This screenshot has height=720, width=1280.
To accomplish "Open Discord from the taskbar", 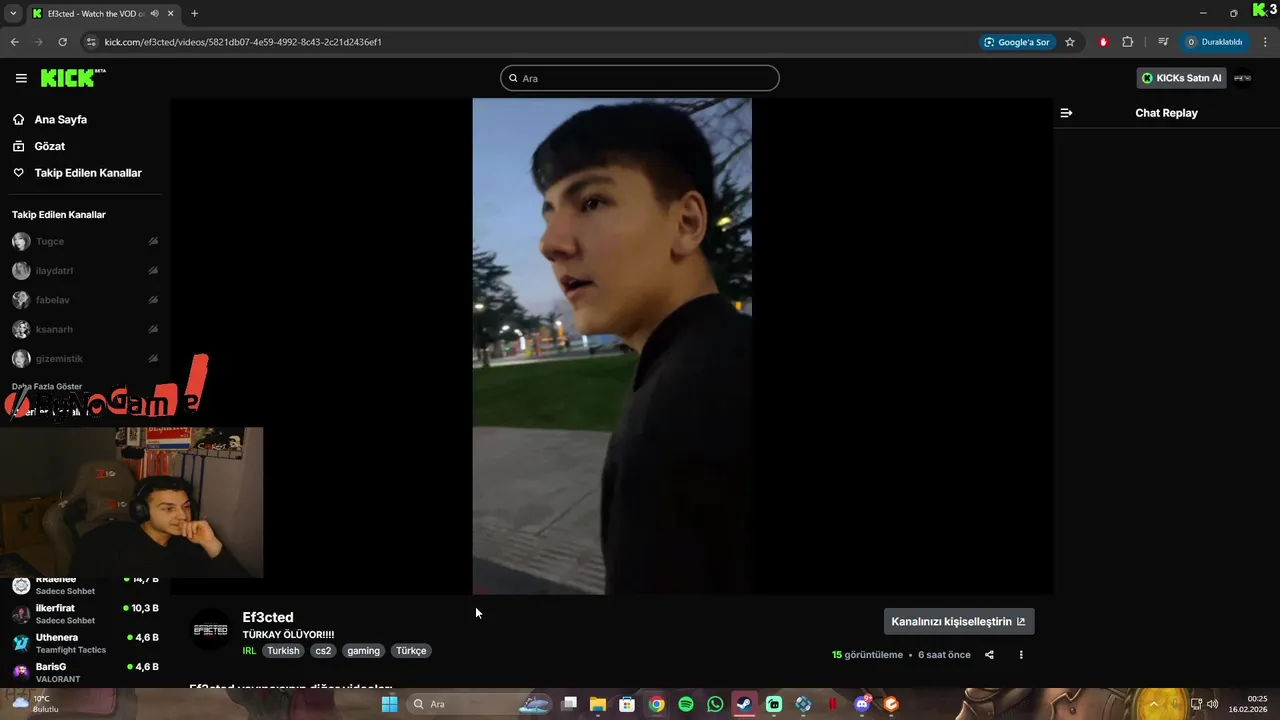I will point(862,704).
